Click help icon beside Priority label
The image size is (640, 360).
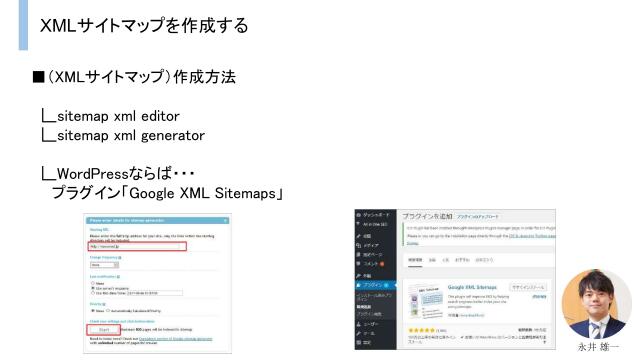click(x=104, y=304)
